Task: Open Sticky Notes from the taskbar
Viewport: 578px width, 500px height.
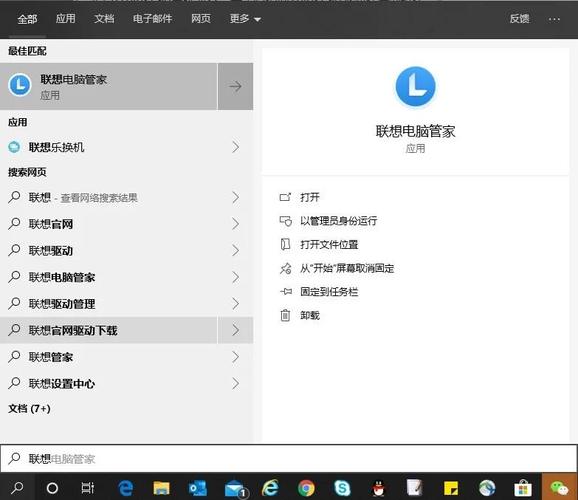Action: point(451,488)
